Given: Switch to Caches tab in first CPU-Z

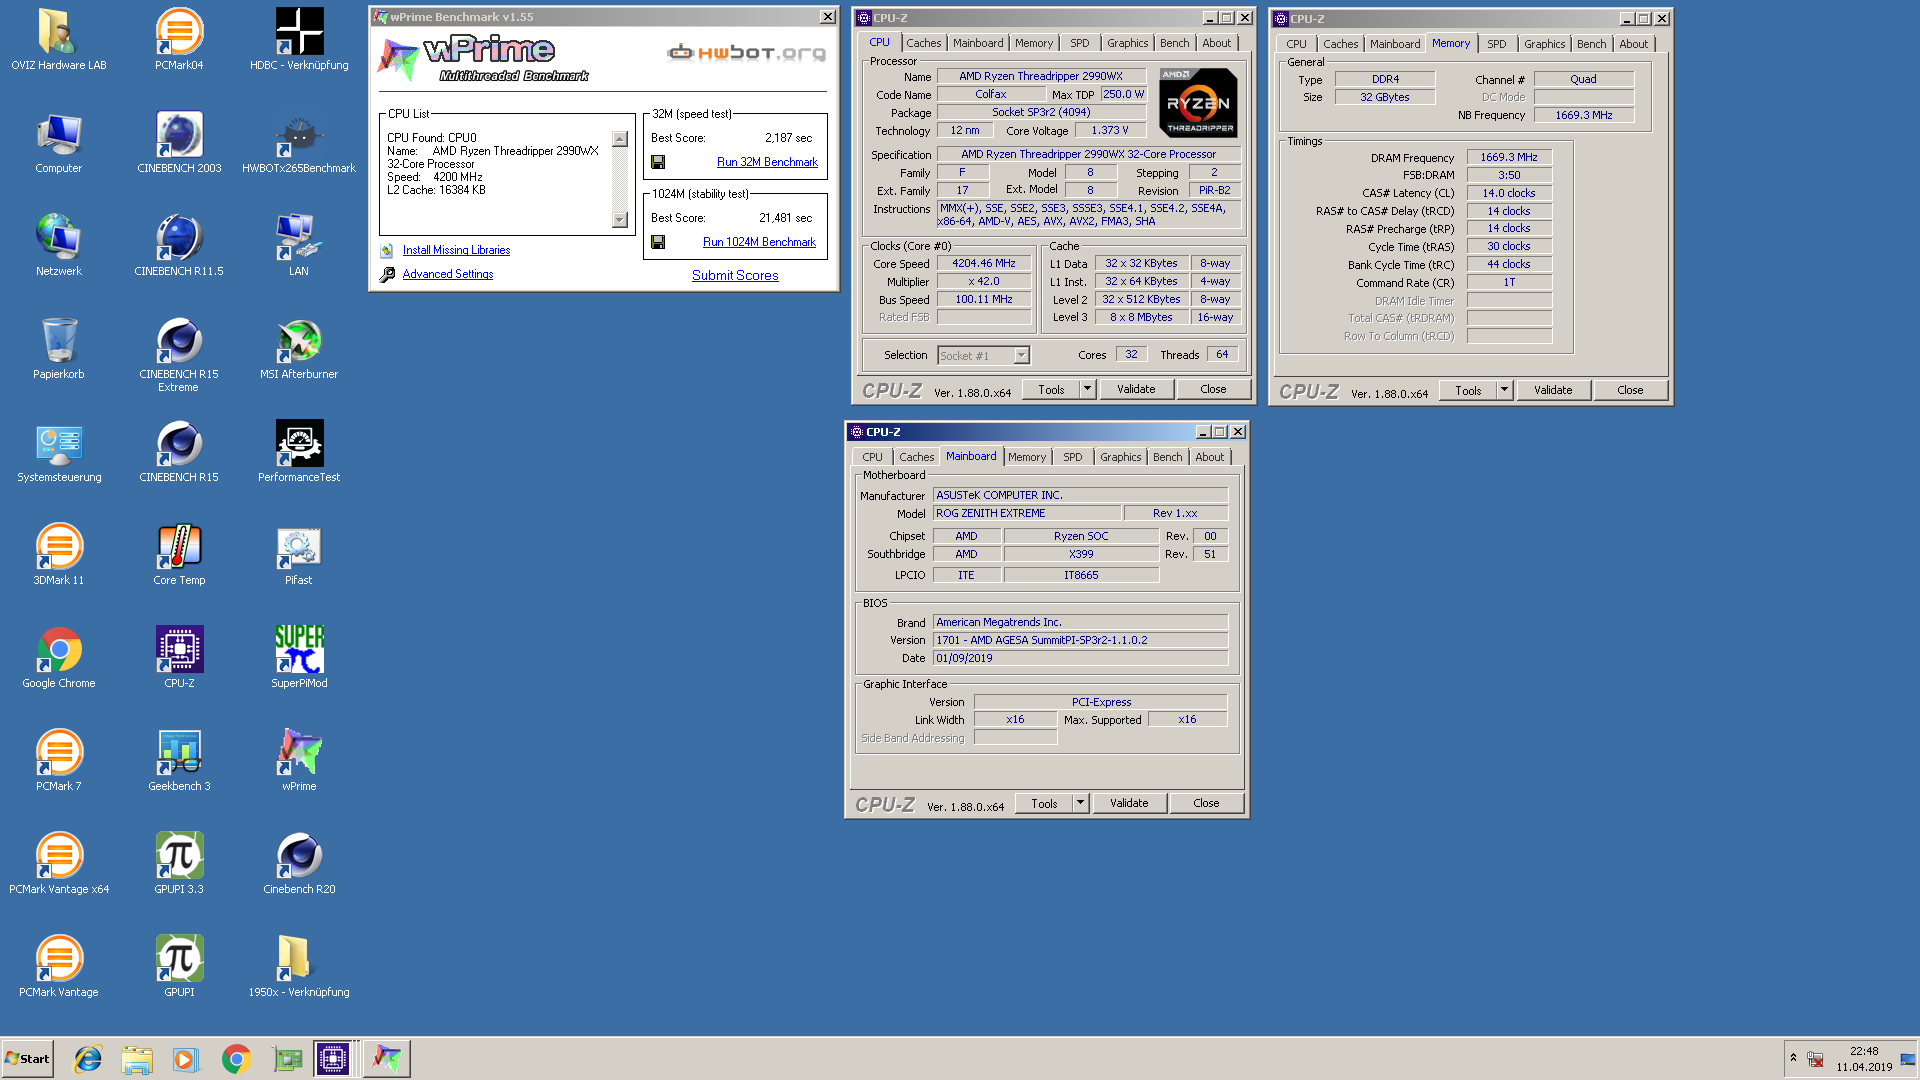Looking at the screenshot, I should 923,43.
